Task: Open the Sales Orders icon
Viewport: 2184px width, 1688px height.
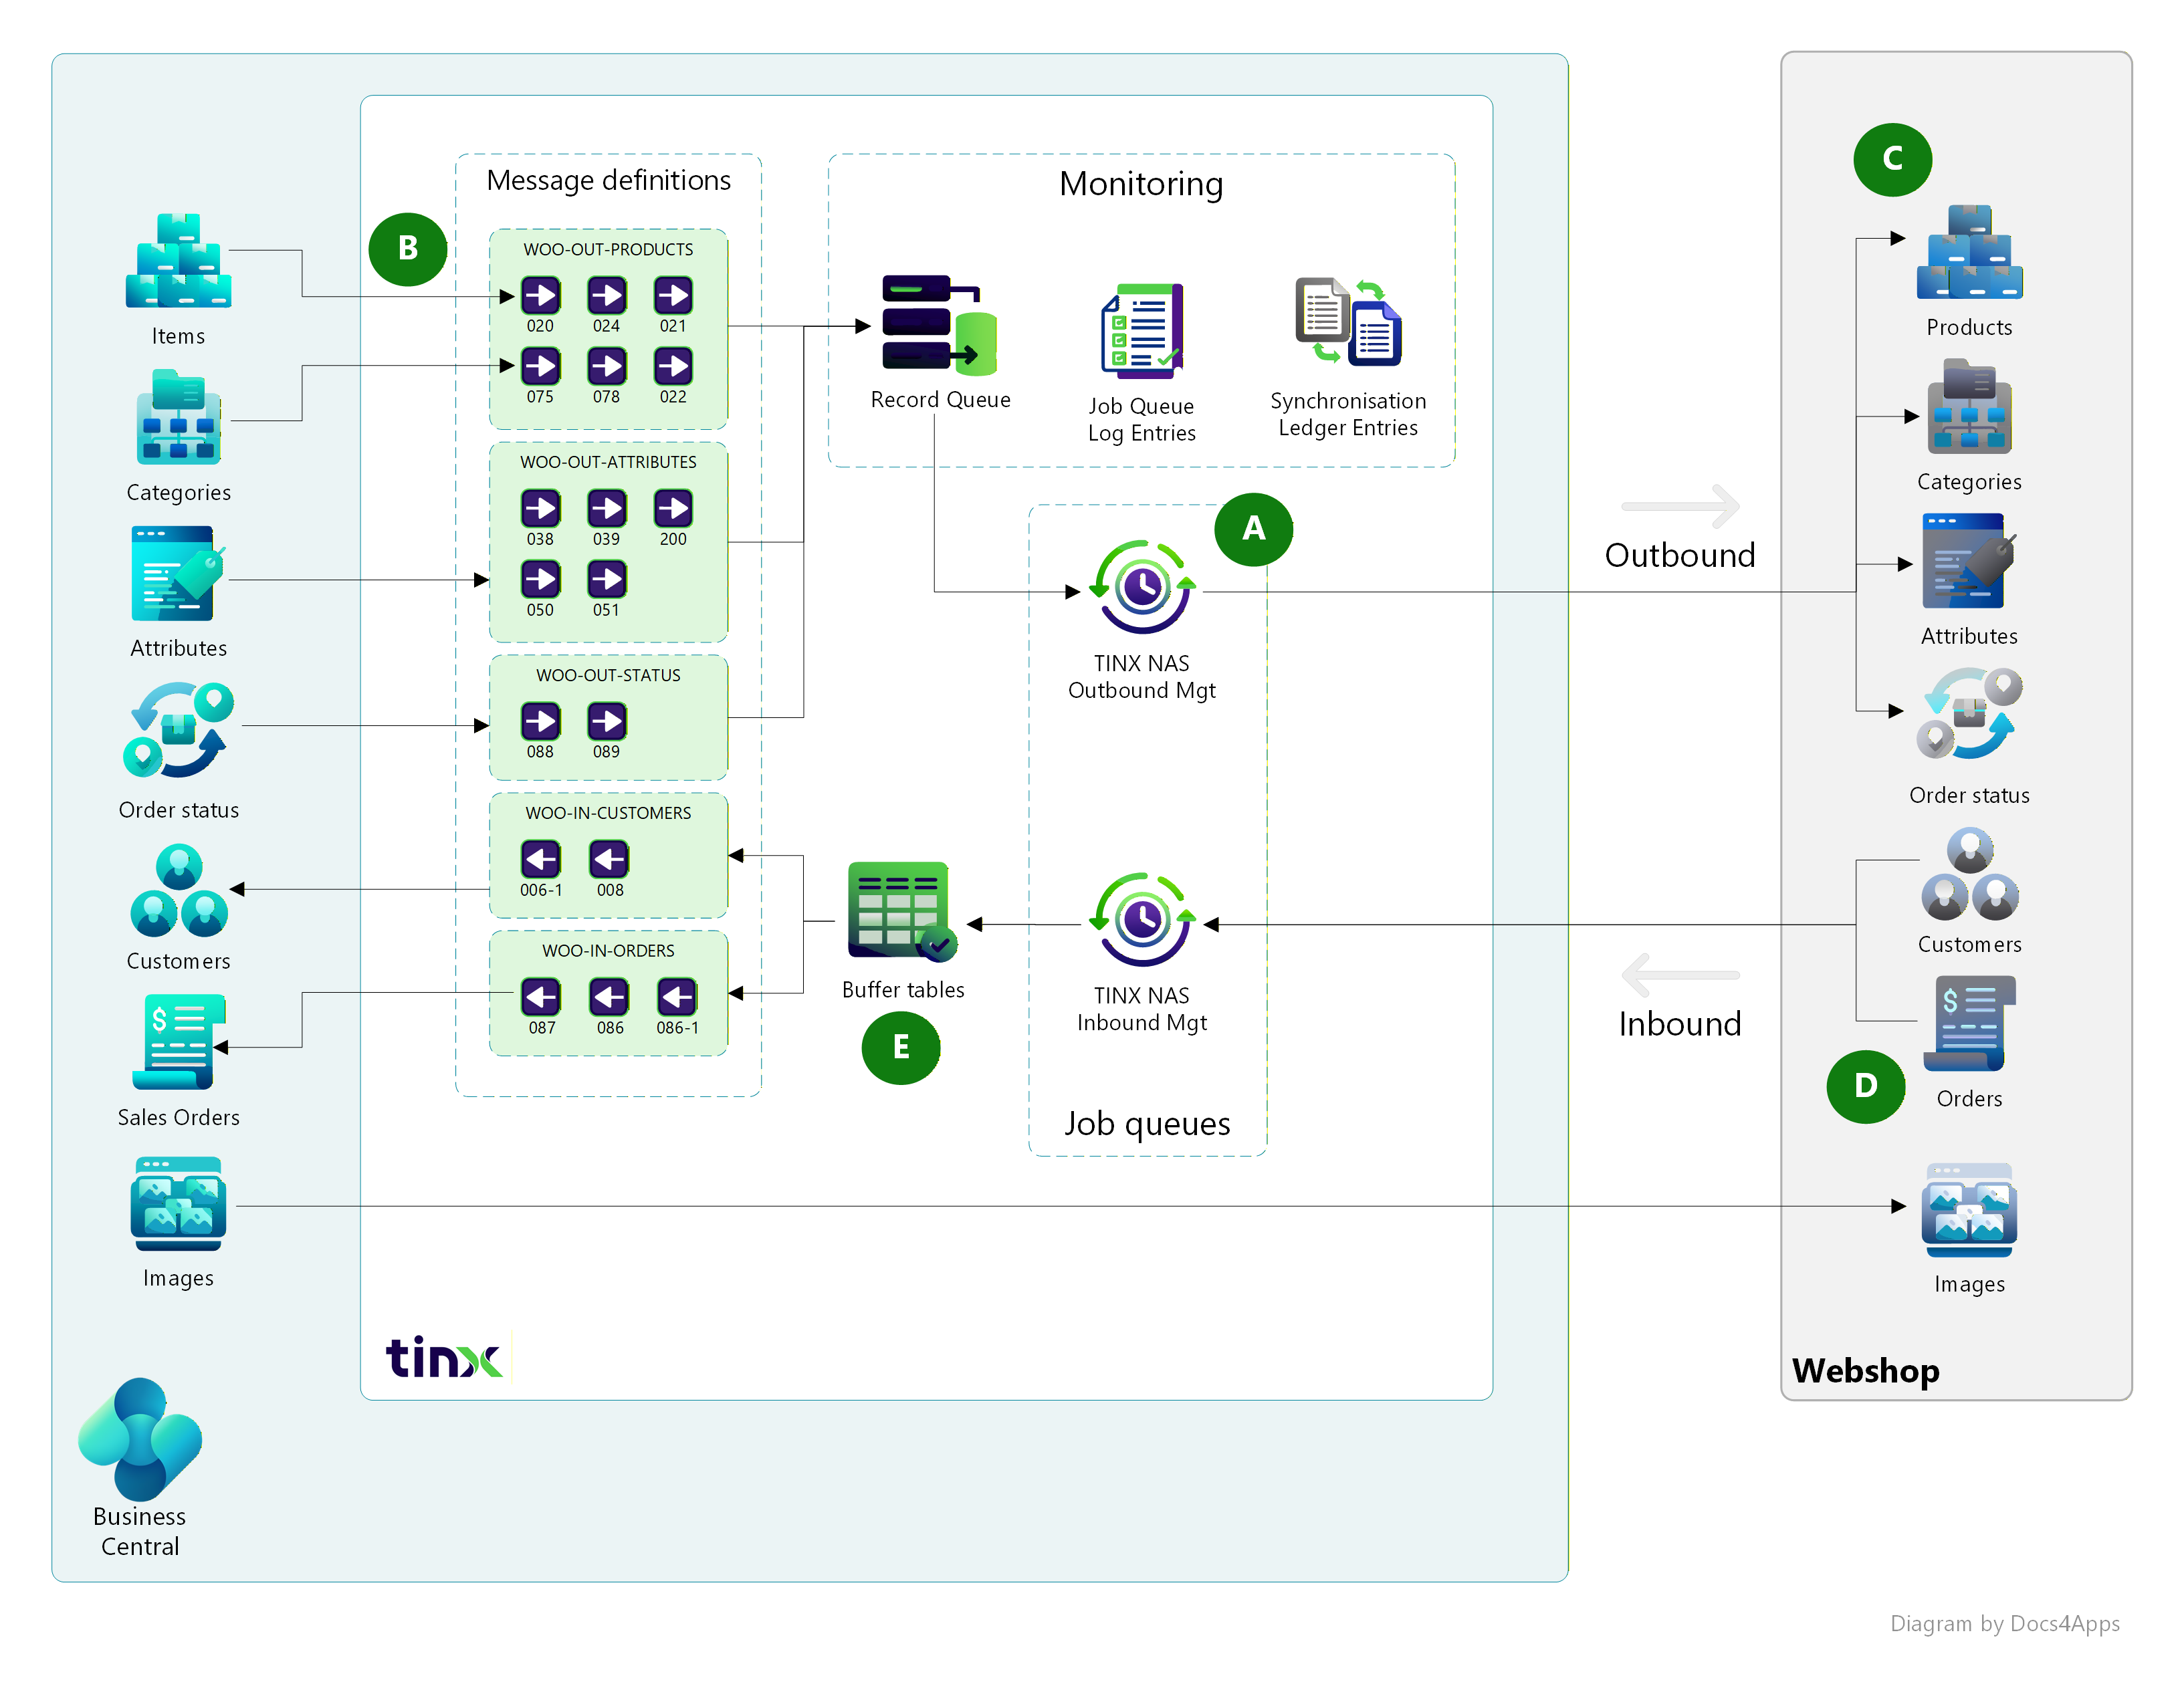Action: (x=178, y=1041)
